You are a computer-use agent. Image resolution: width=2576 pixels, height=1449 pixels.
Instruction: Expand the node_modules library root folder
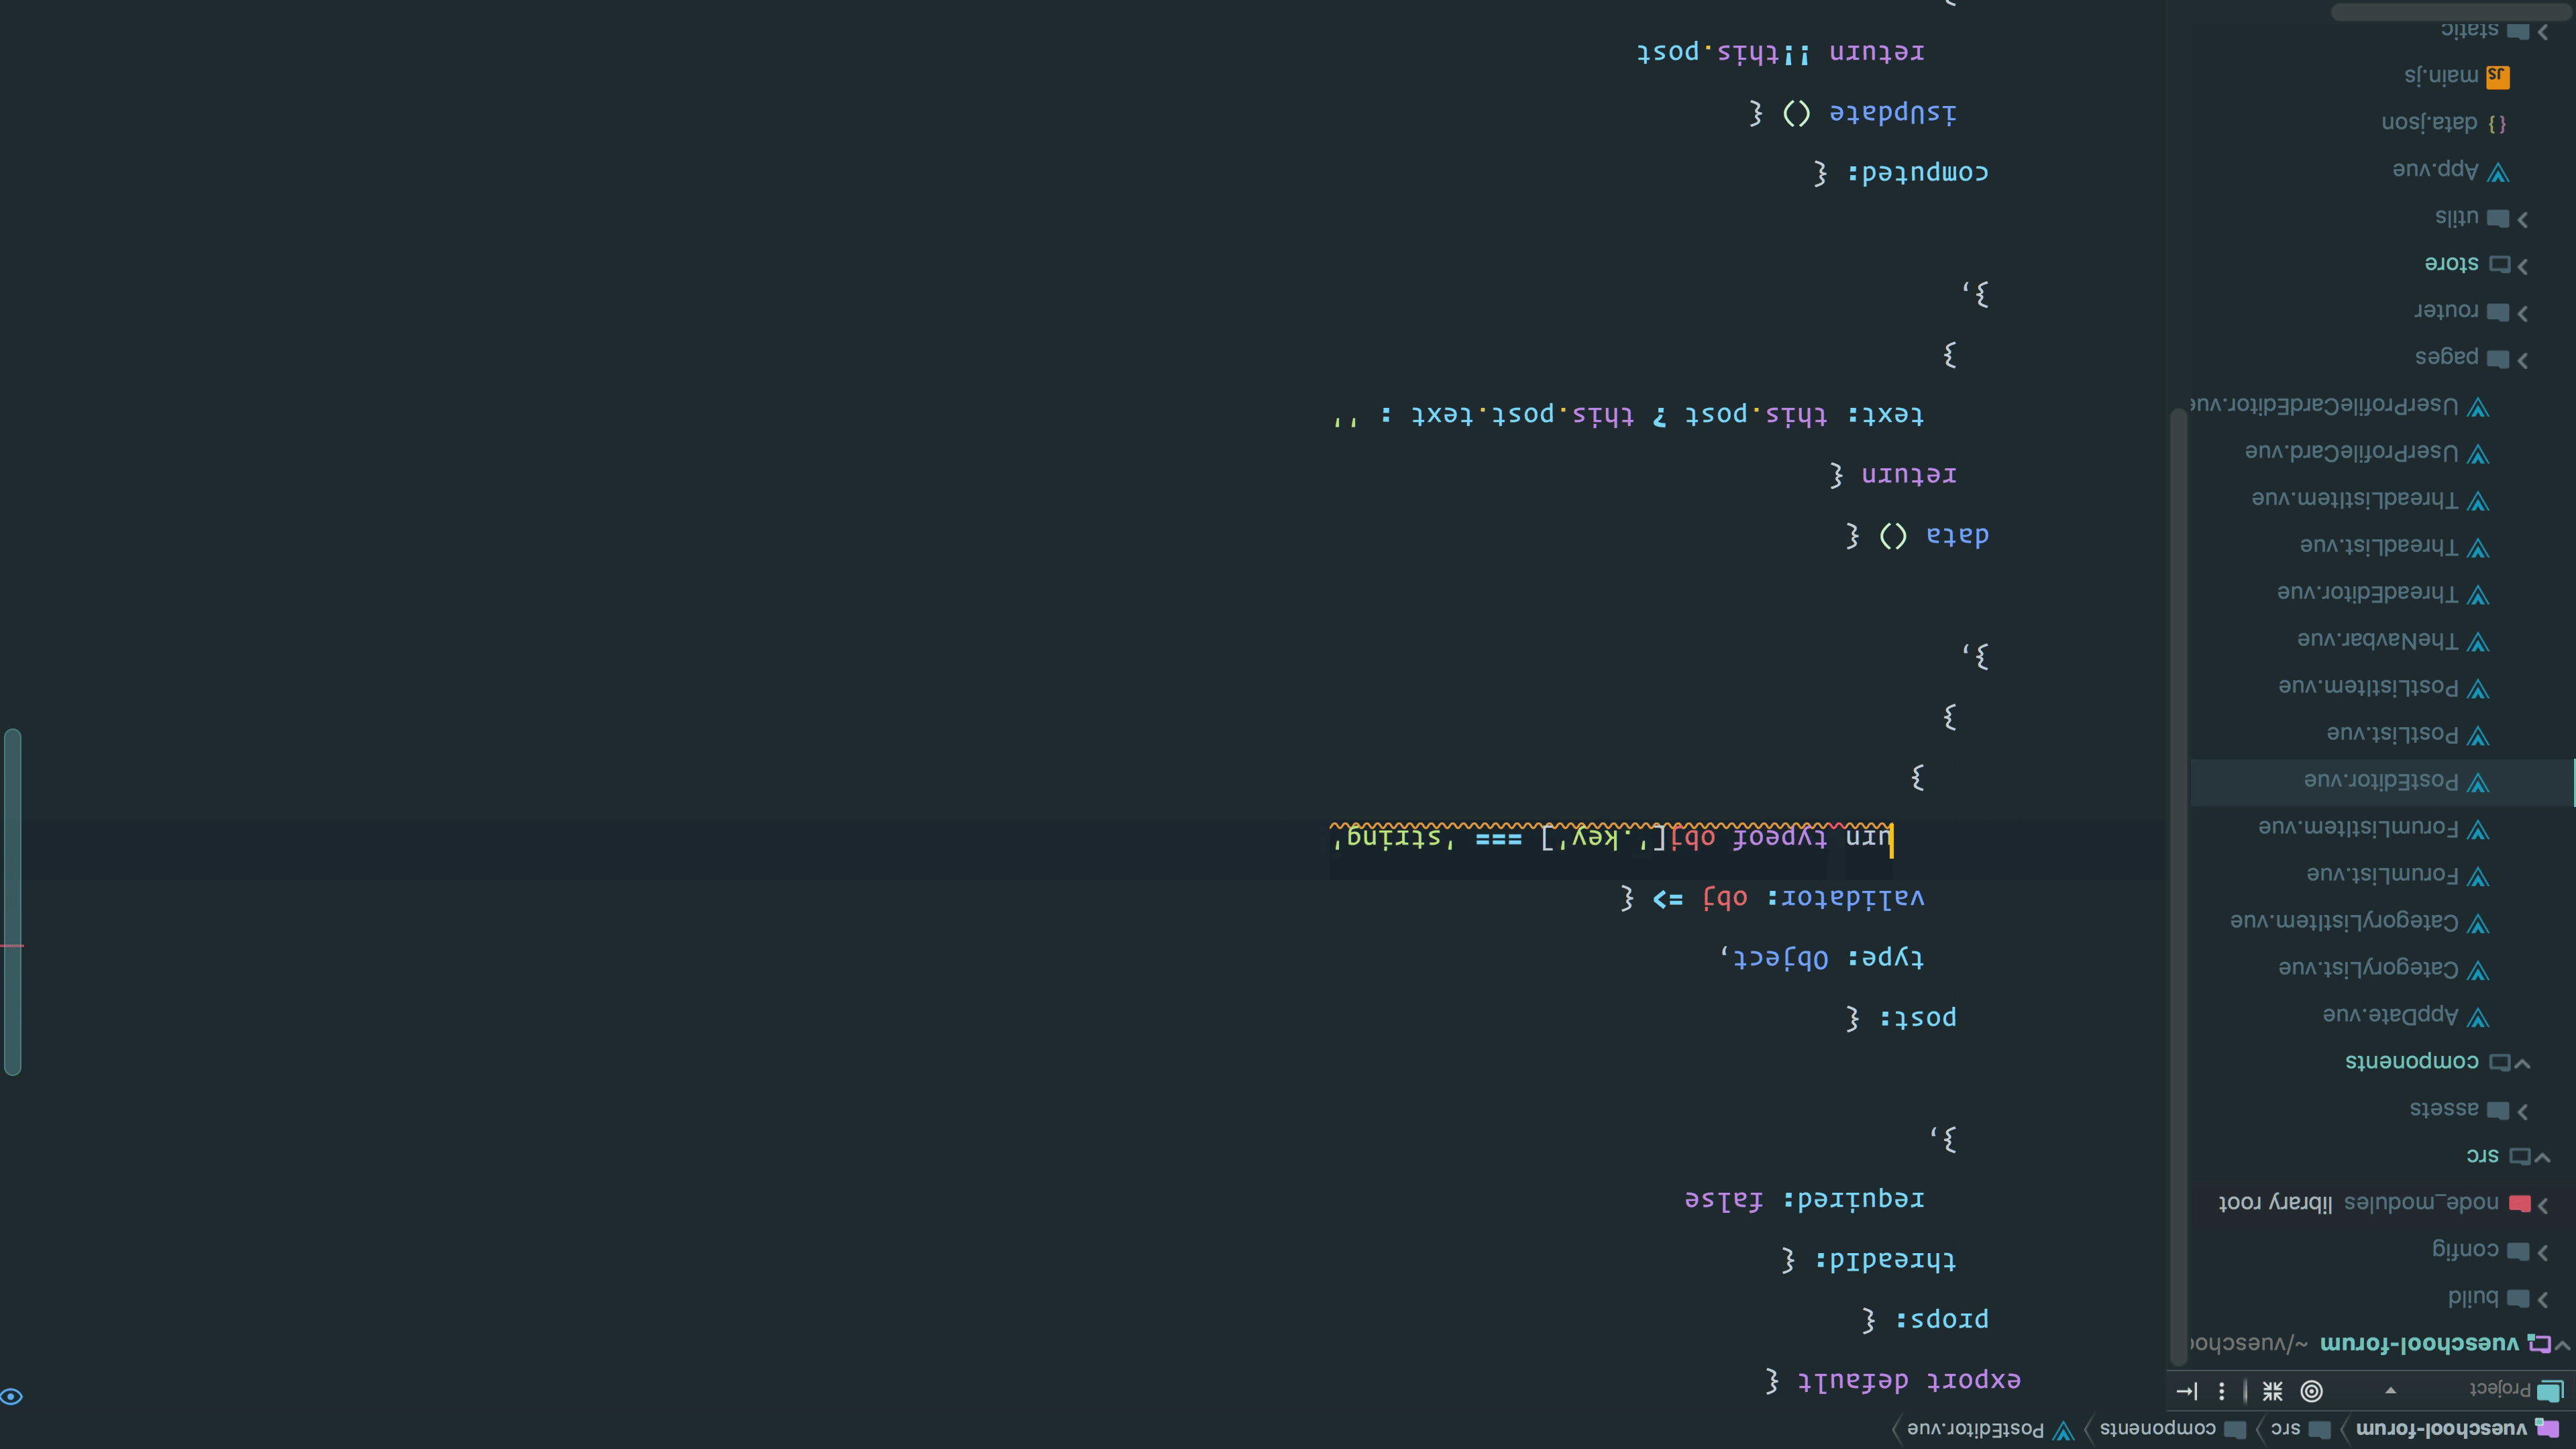pos(2542,1205)
